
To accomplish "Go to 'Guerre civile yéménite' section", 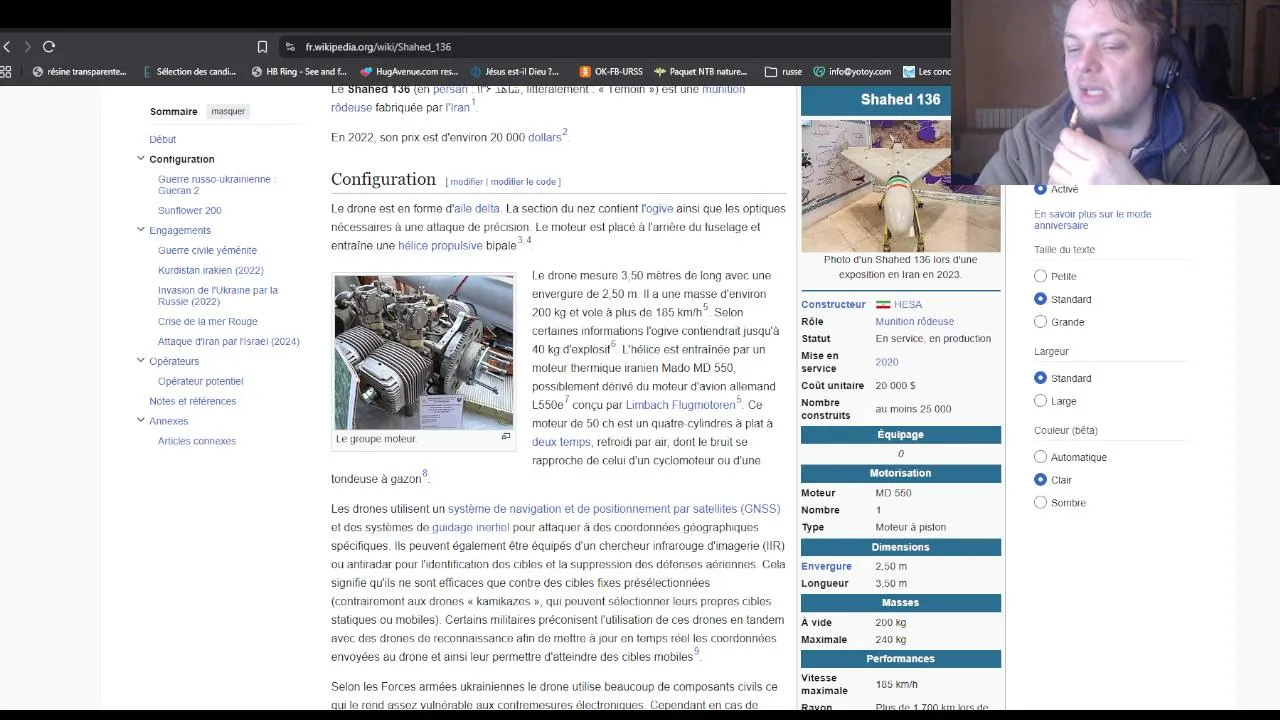I will pos(207,250).
